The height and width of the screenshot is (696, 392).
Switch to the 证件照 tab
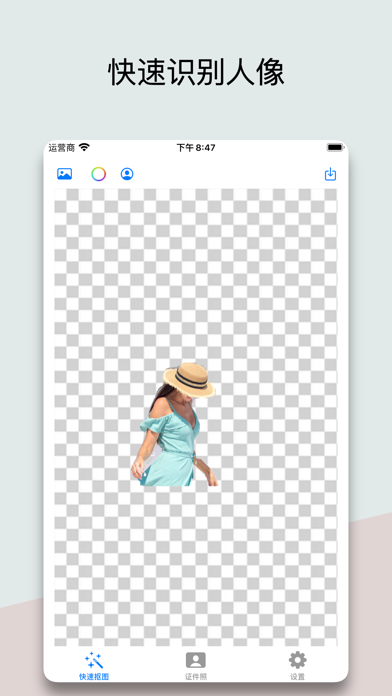point(196,666)
